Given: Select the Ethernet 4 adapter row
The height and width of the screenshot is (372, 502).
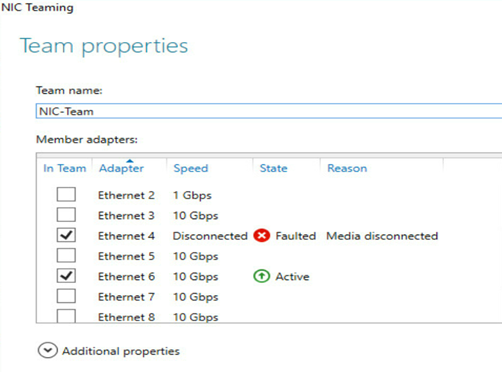Looking at the screenshot, I should 269,236.
